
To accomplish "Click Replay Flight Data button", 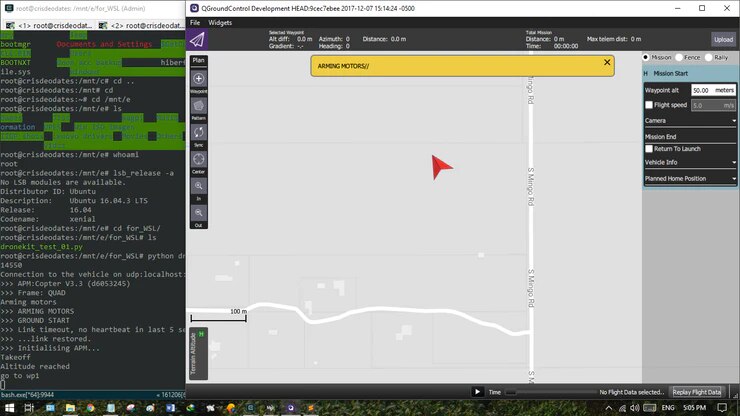I will click(697, 392).
